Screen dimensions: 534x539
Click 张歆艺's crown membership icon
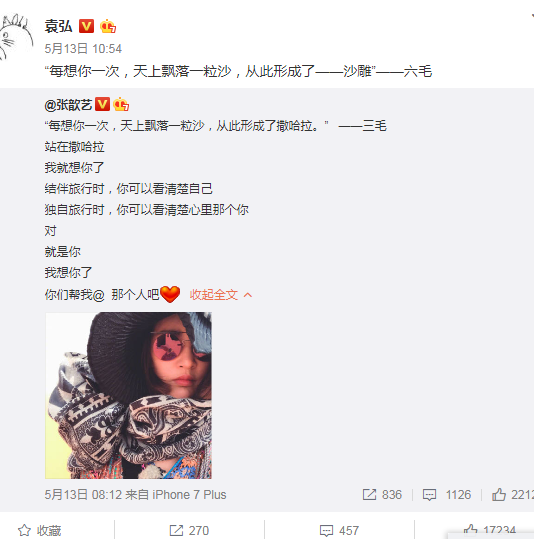pyautogui.click(x=121, y=104)
